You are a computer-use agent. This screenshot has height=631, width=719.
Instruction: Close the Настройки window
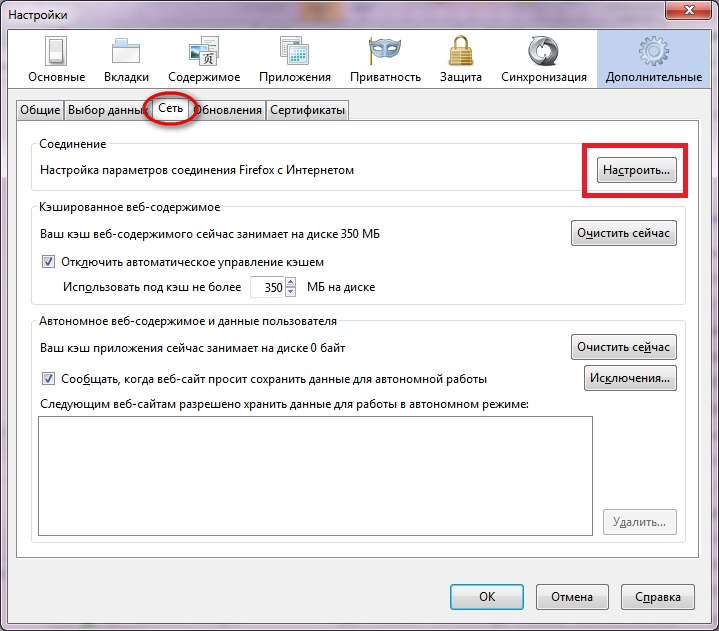click(689, 9)
